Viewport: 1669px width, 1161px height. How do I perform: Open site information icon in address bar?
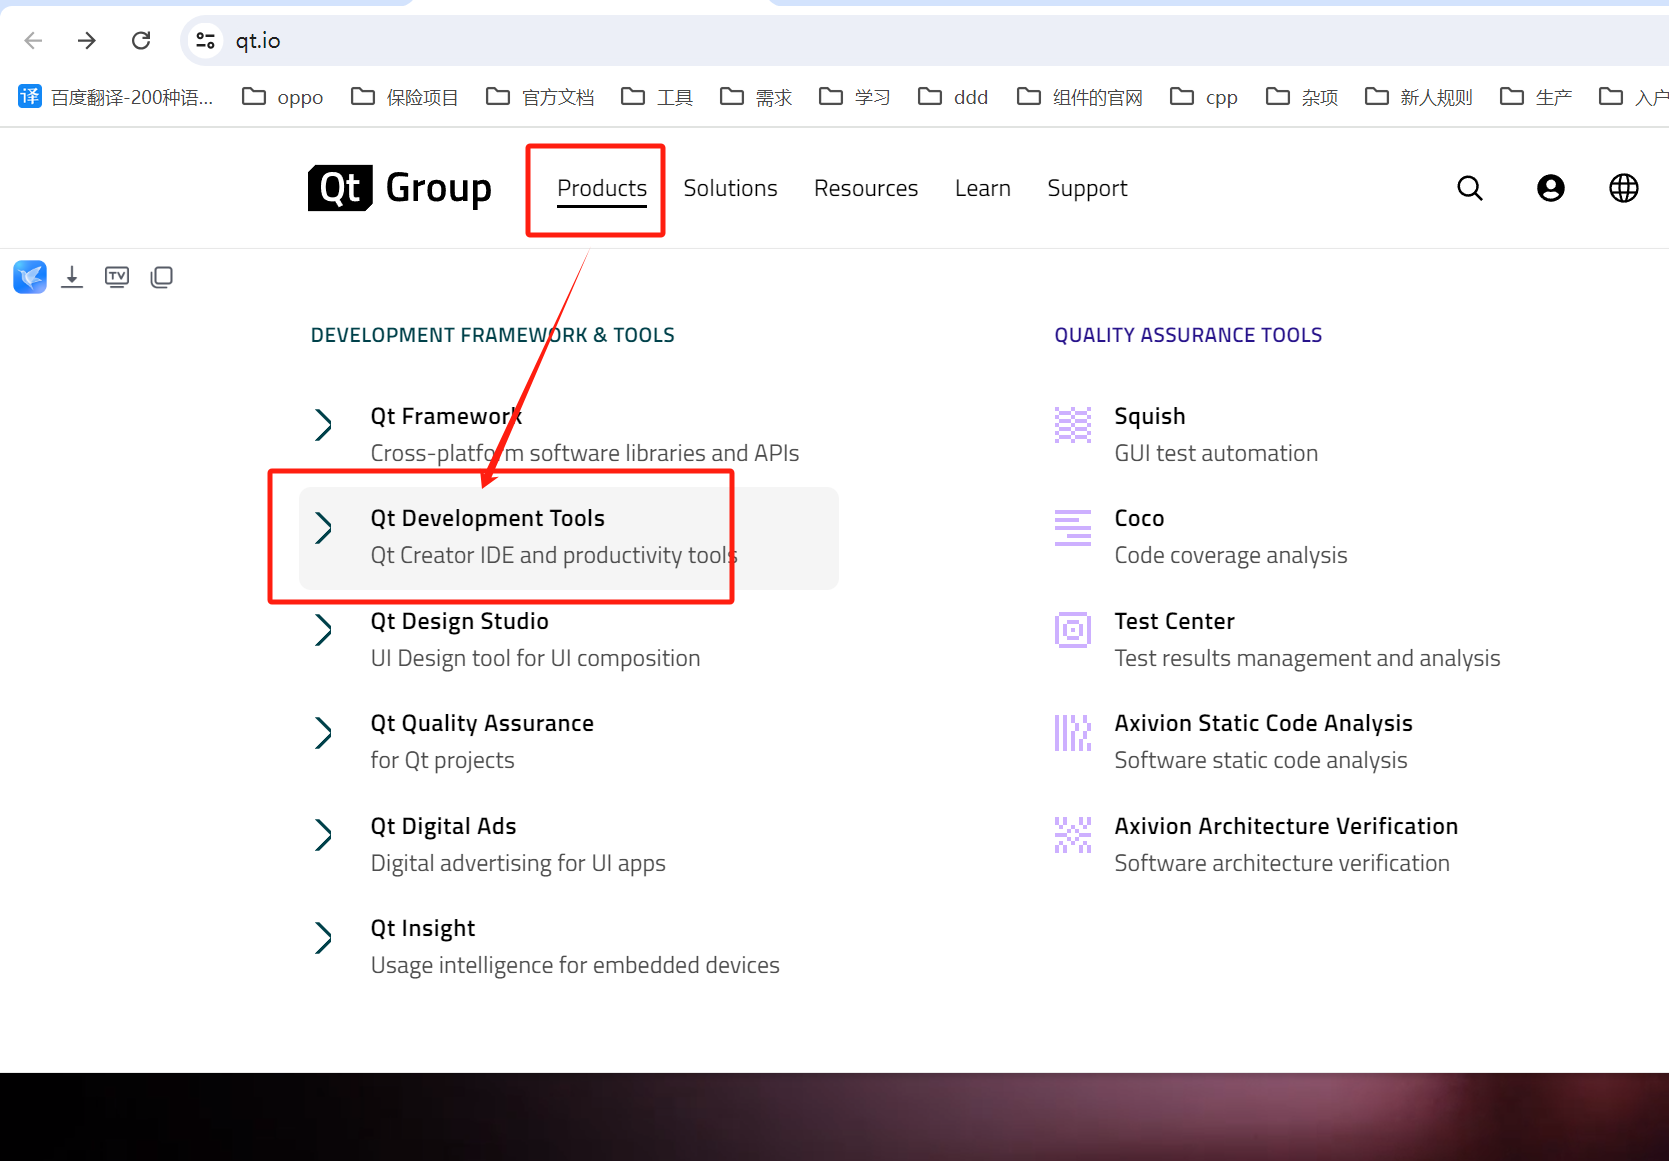205,40
